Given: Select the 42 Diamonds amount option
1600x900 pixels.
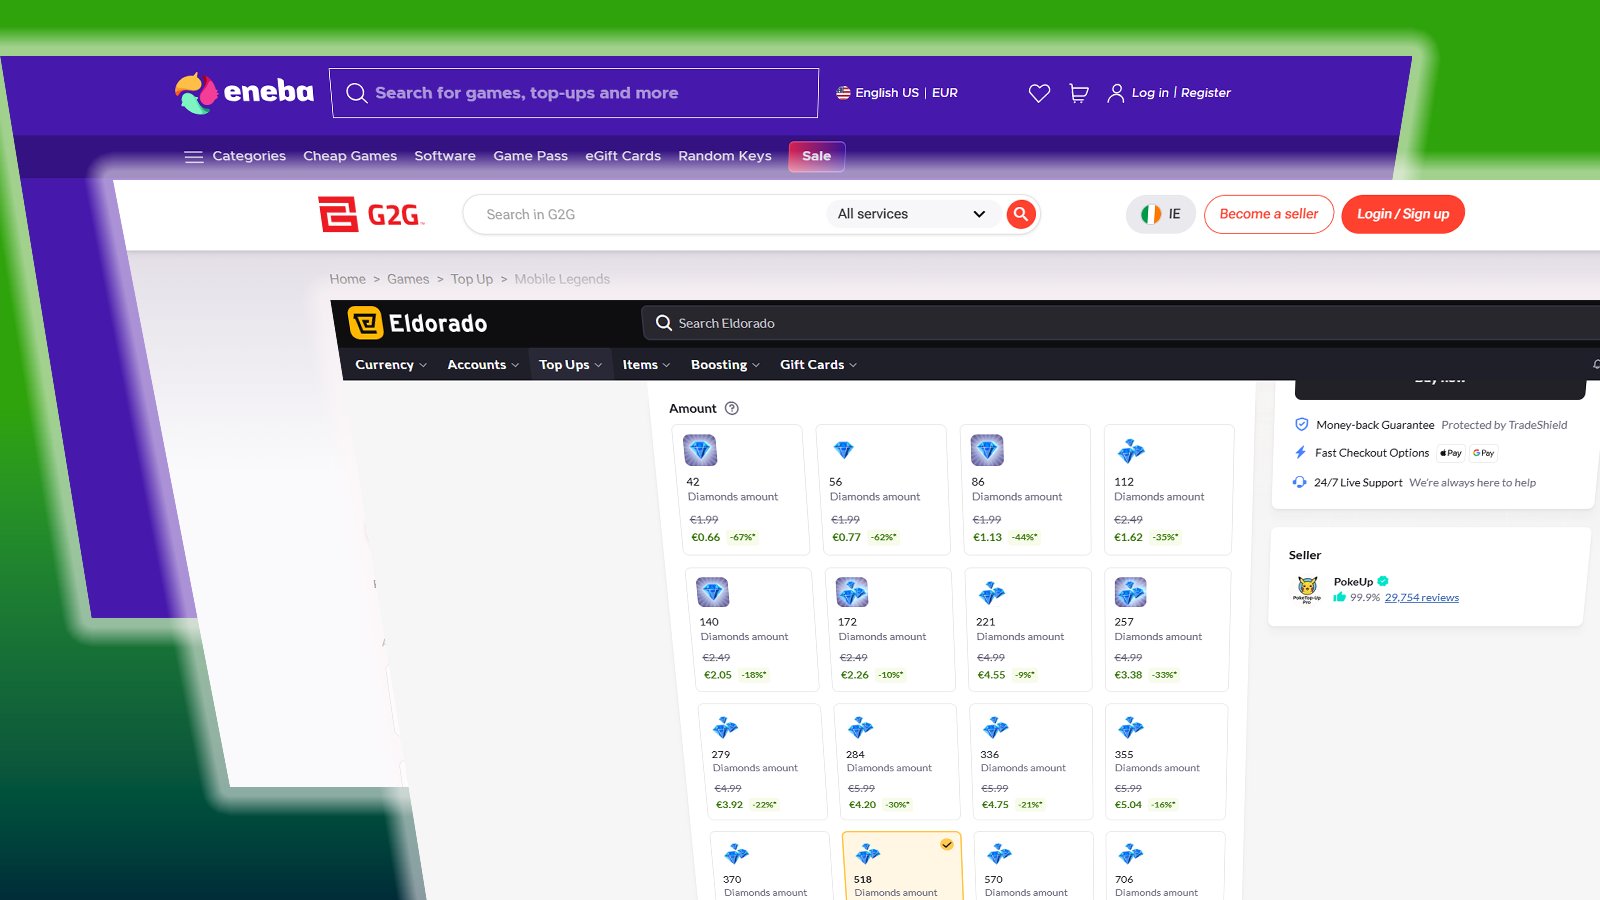Looking at the screenshot, I should 740,490.
